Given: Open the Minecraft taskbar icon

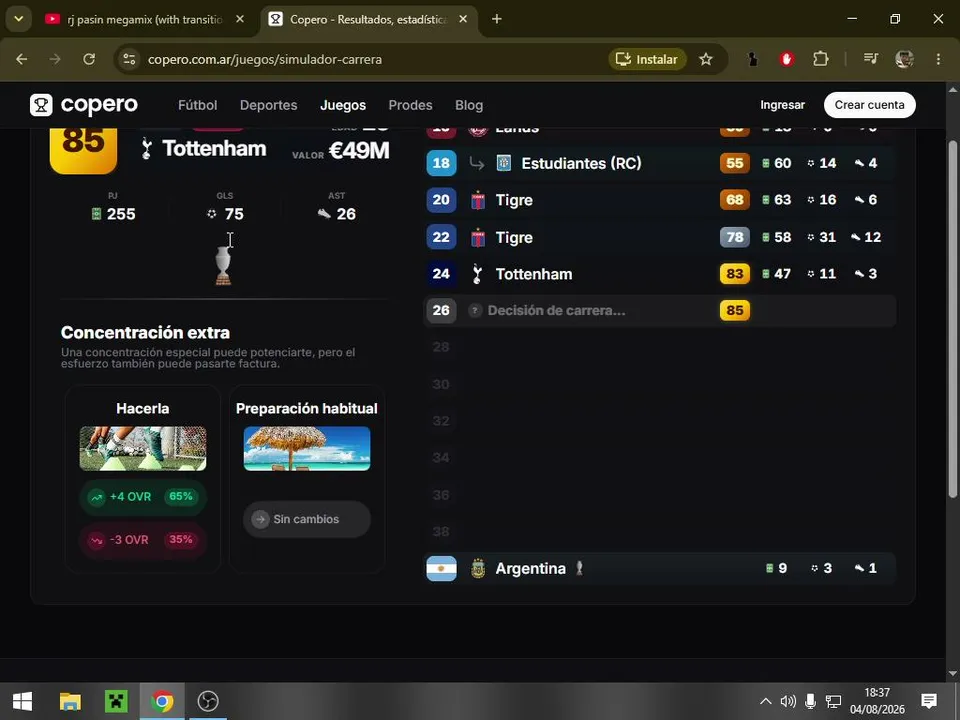Looking at the screenshot, I should [x=116, y=701].
